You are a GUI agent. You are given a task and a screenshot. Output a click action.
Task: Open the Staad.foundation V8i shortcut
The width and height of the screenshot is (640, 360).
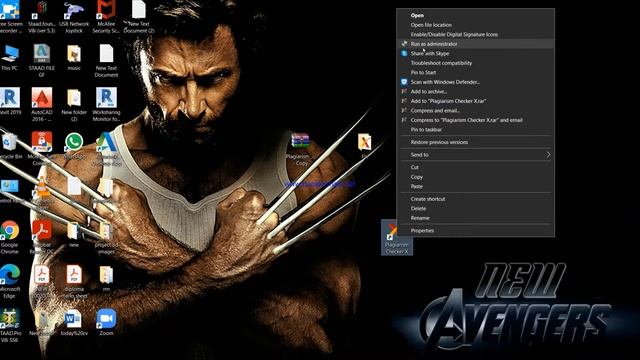point(42,17)
